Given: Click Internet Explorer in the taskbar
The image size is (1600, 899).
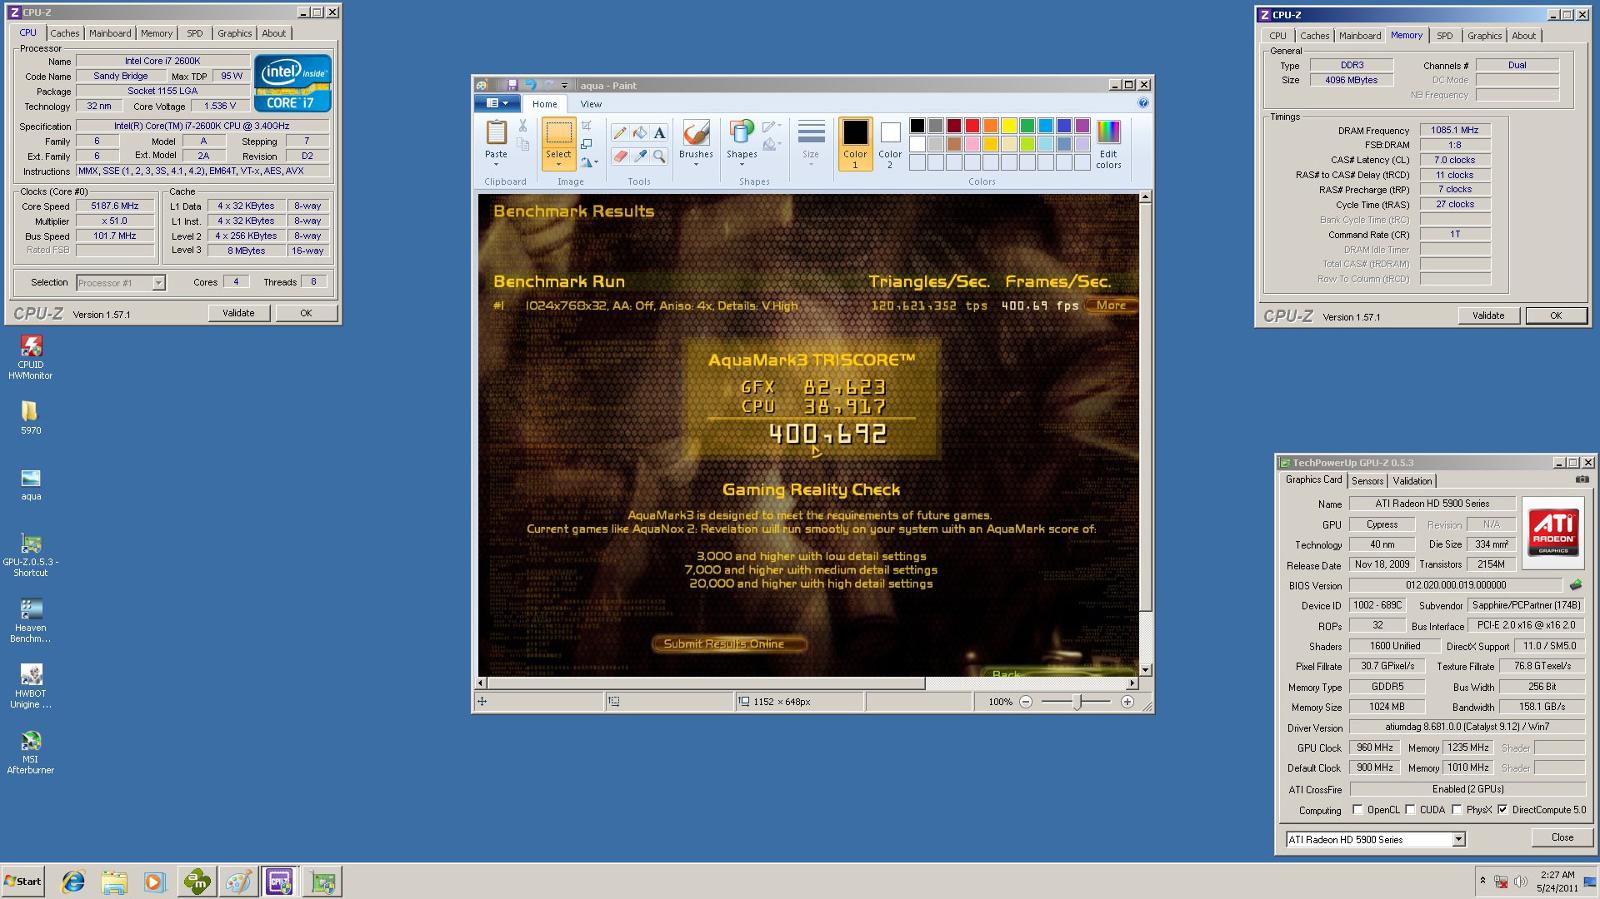Looking at the screenshot, I should pyautogui.click(x=73, y=882).
